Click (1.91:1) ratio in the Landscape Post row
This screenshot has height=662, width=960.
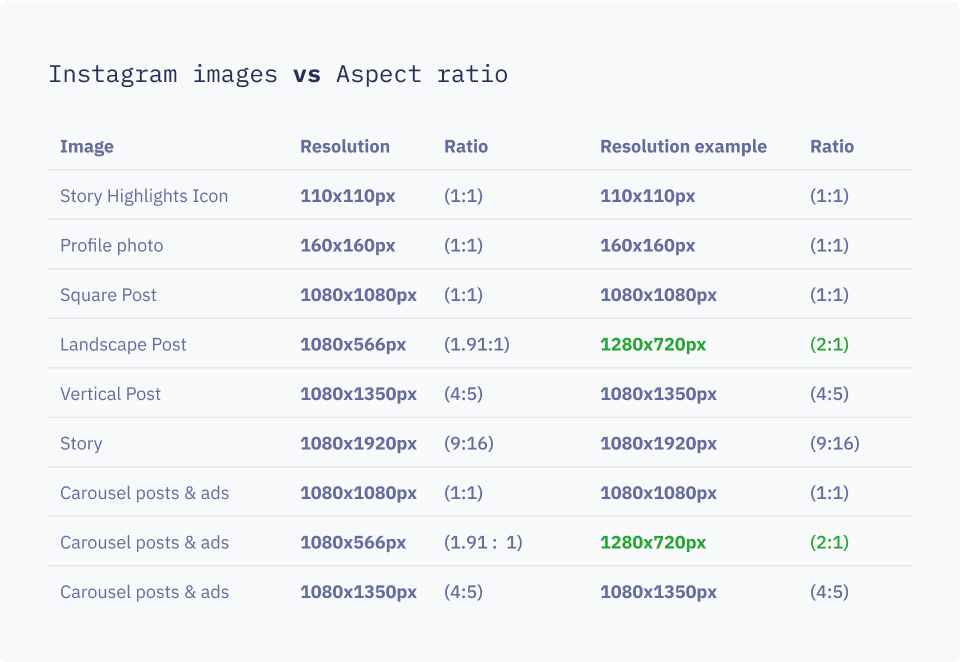pos(477,344)
